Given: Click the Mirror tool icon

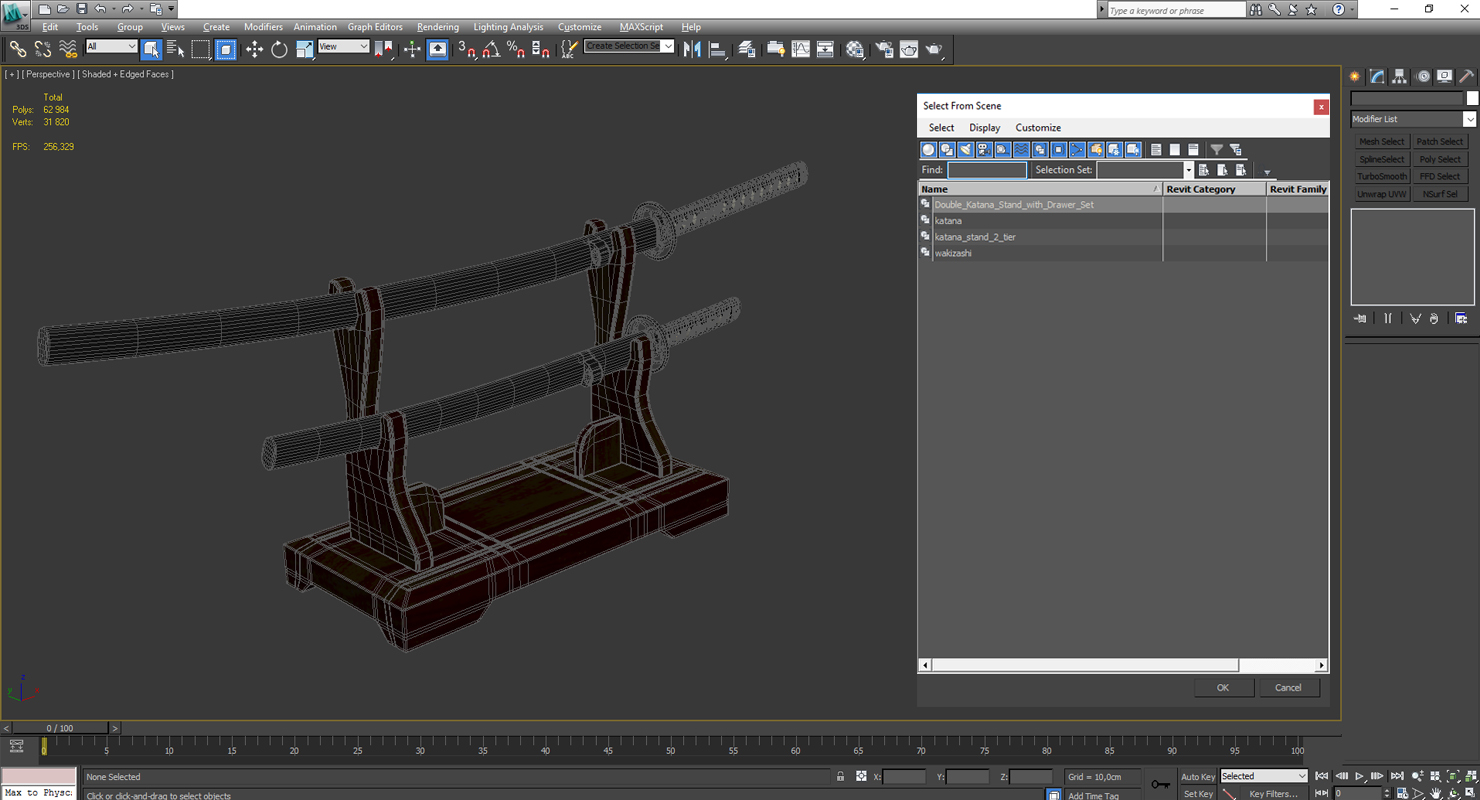Looking at the screenshot, I should pyautogui.click(x=692, y=49).
